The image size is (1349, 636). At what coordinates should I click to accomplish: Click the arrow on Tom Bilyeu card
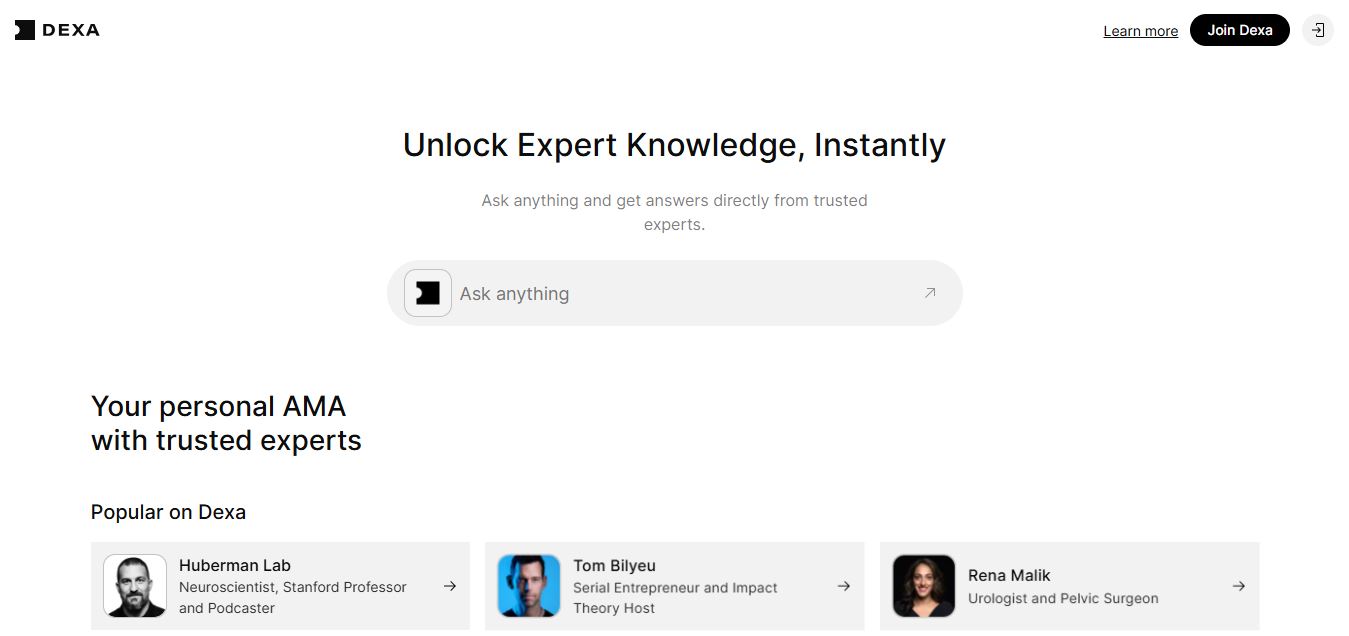(844, 586)
